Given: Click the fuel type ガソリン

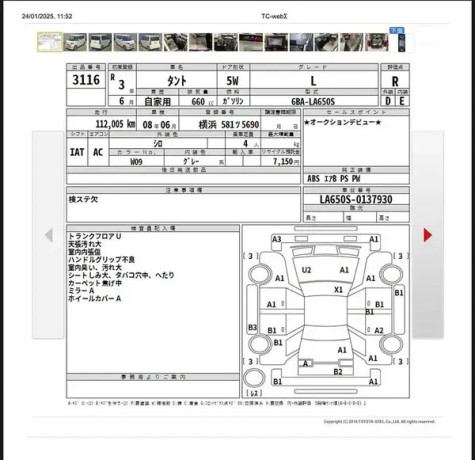Looking at the screenshot, I should point(233,101).
